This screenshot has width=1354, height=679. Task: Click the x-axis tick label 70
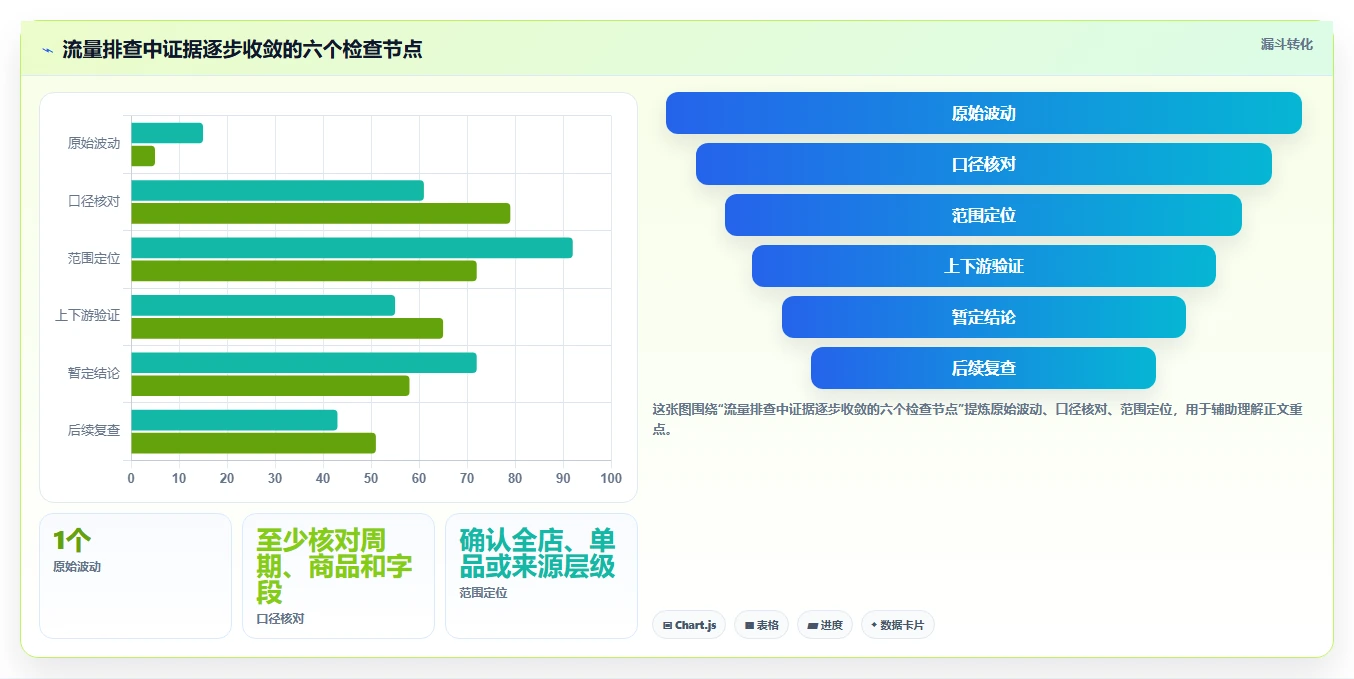[x=467, y=479]
